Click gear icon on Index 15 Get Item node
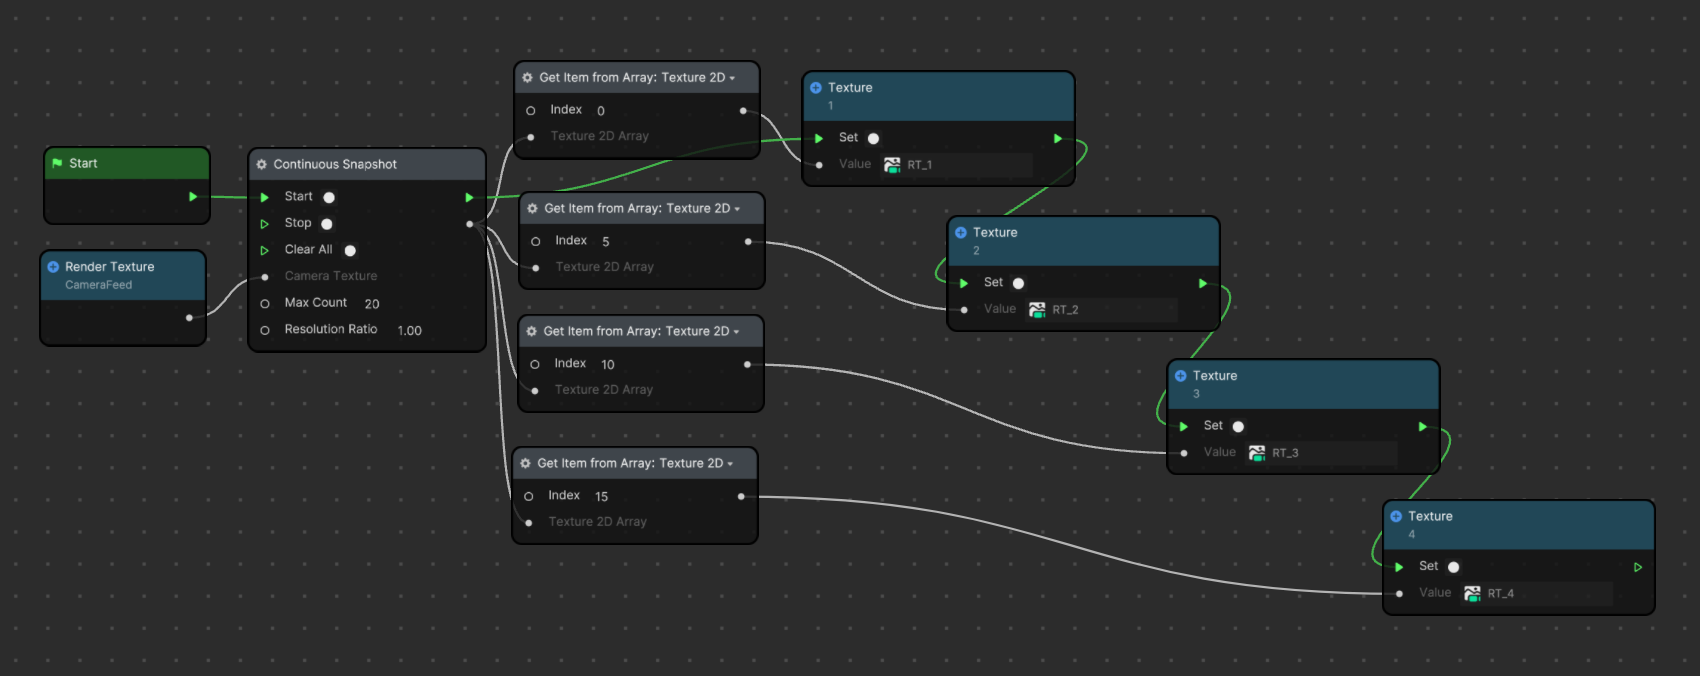 pyautogui.click(x=526, y=463)
